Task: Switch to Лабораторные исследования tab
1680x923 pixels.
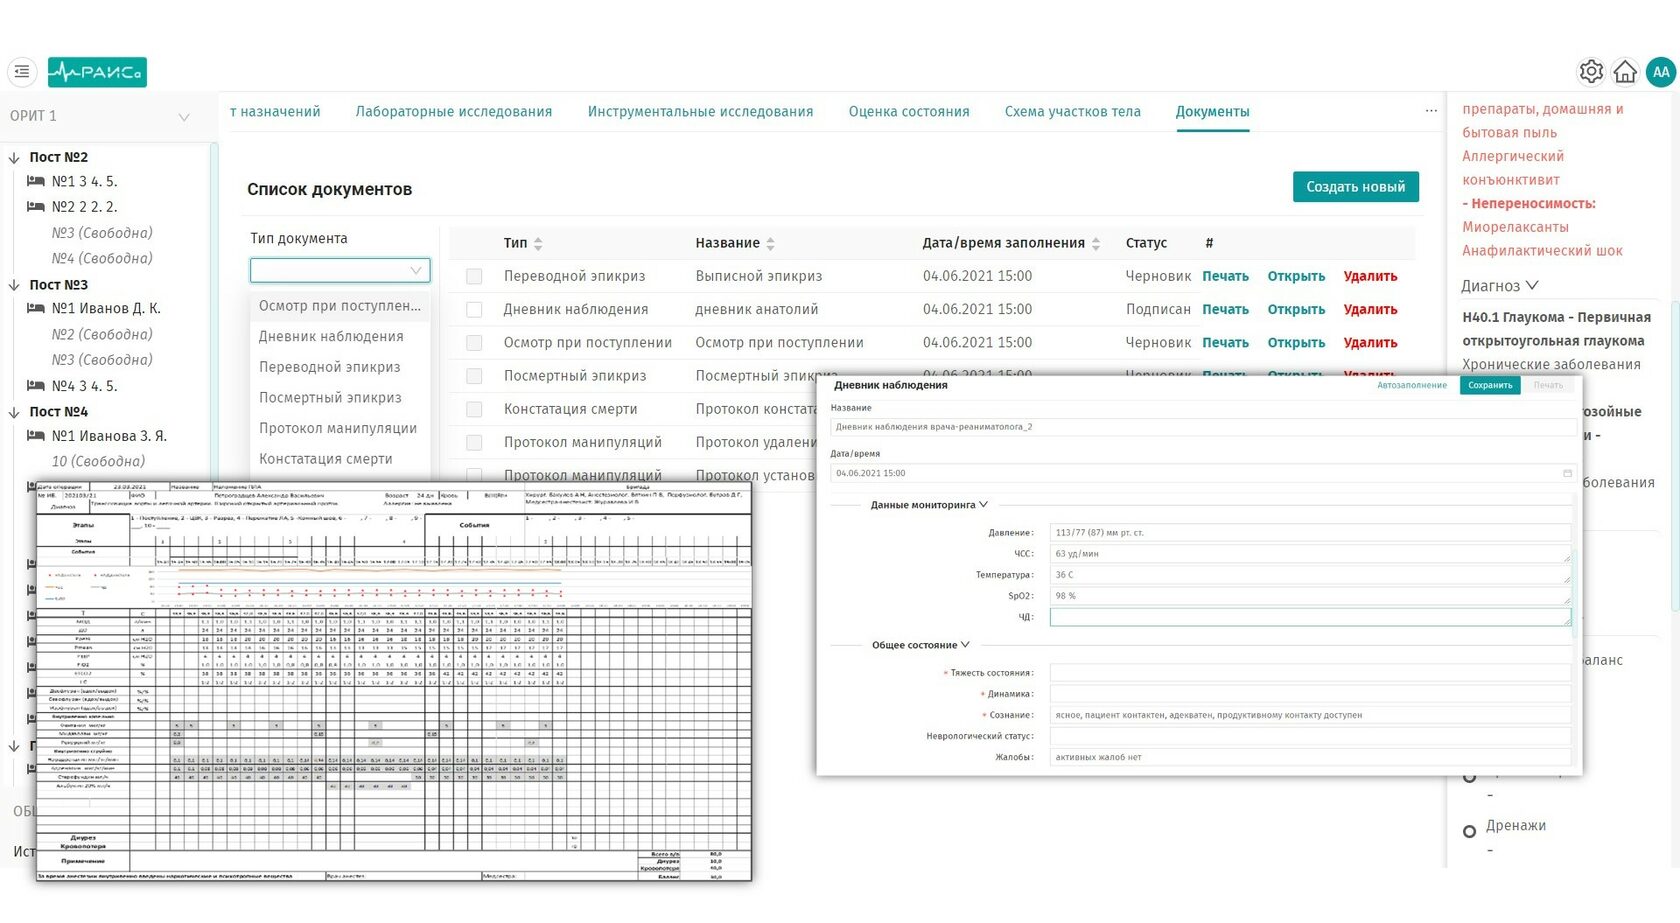Action: (454, 112)
